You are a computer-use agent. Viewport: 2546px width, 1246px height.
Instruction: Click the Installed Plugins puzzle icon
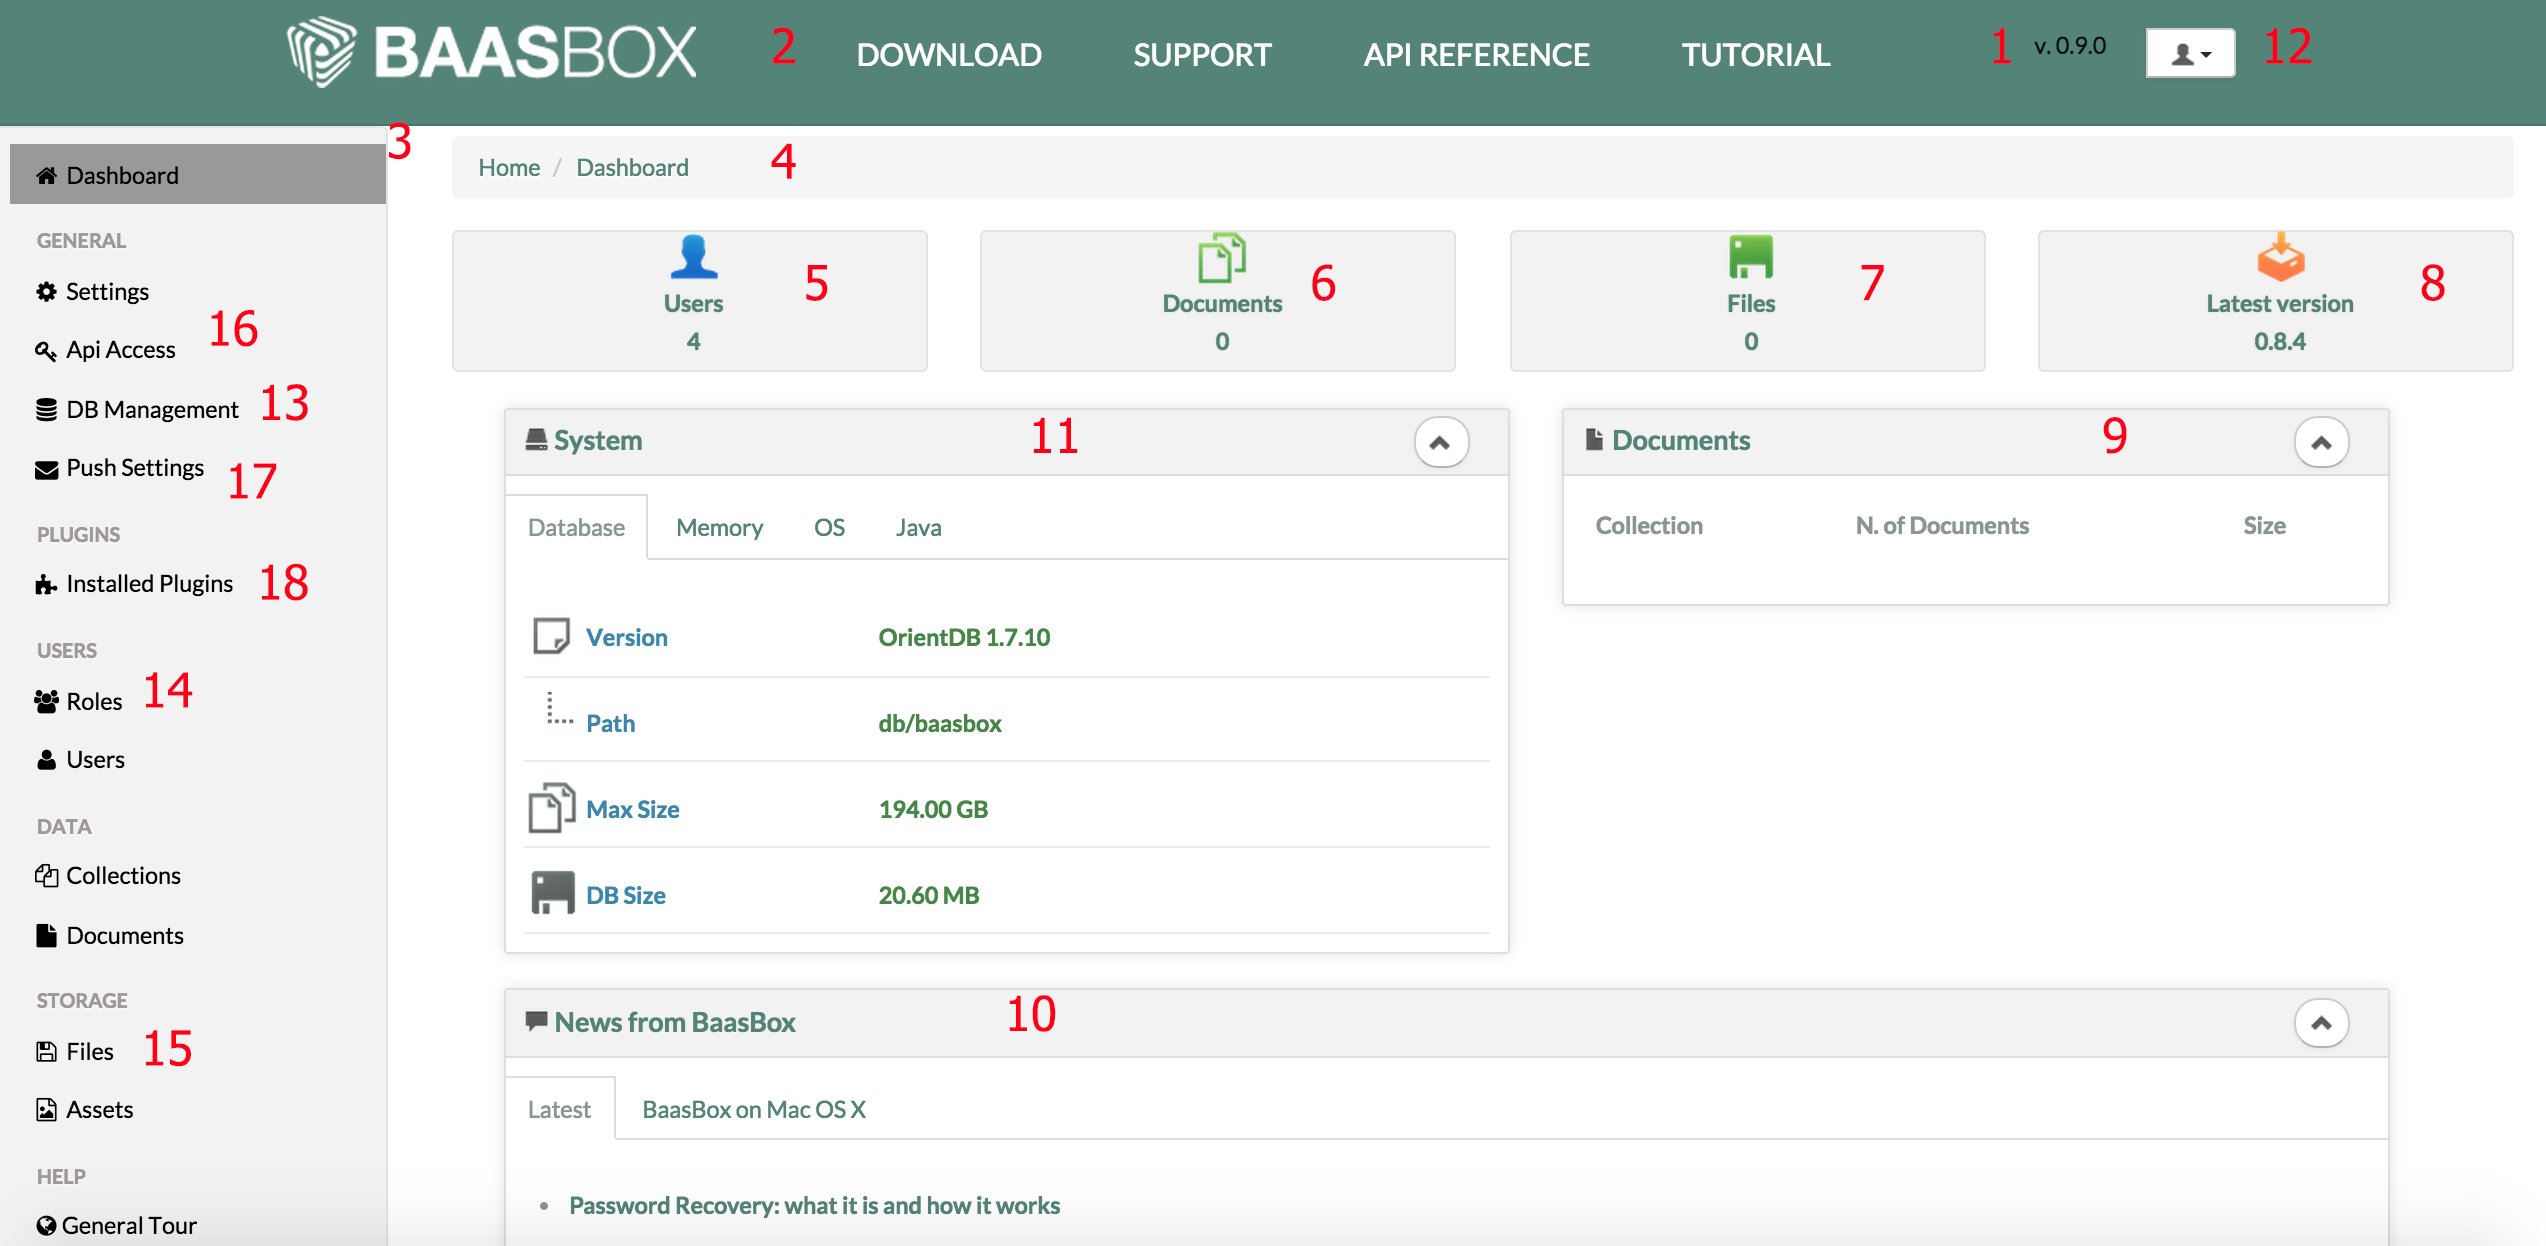[x=46, y=585]
